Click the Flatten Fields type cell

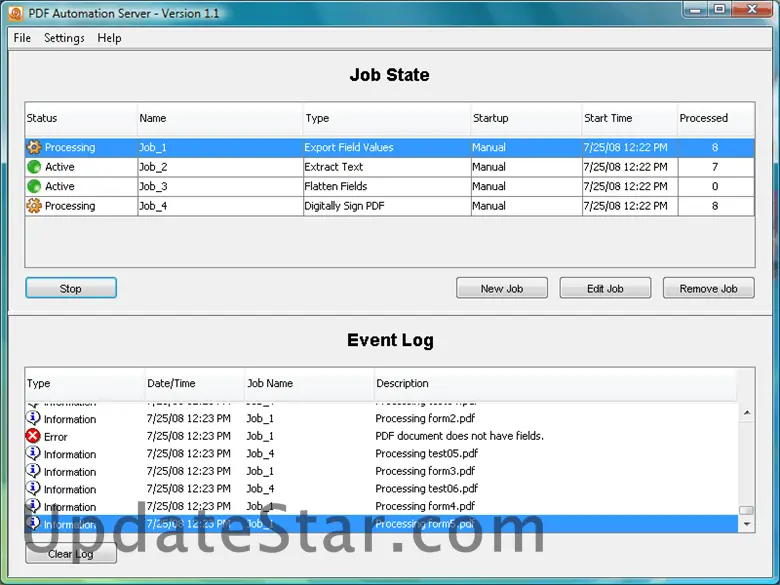point(387,186)
